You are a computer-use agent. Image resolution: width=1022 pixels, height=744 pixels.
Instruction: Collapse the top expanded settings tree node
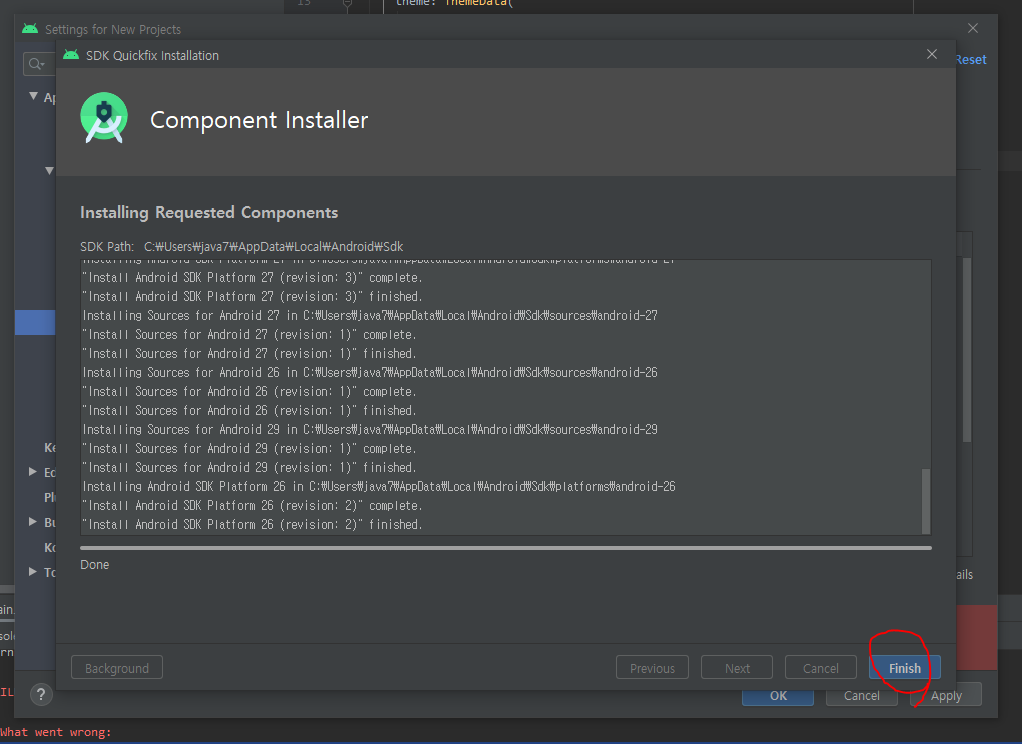point(33,96)
